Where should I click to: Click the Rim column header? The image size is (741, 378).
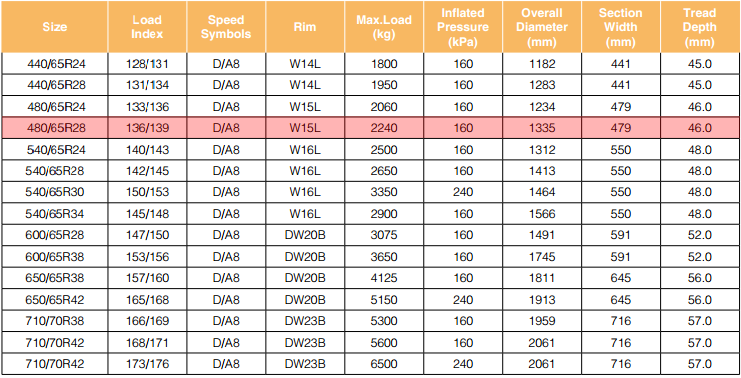pos(305,26)
